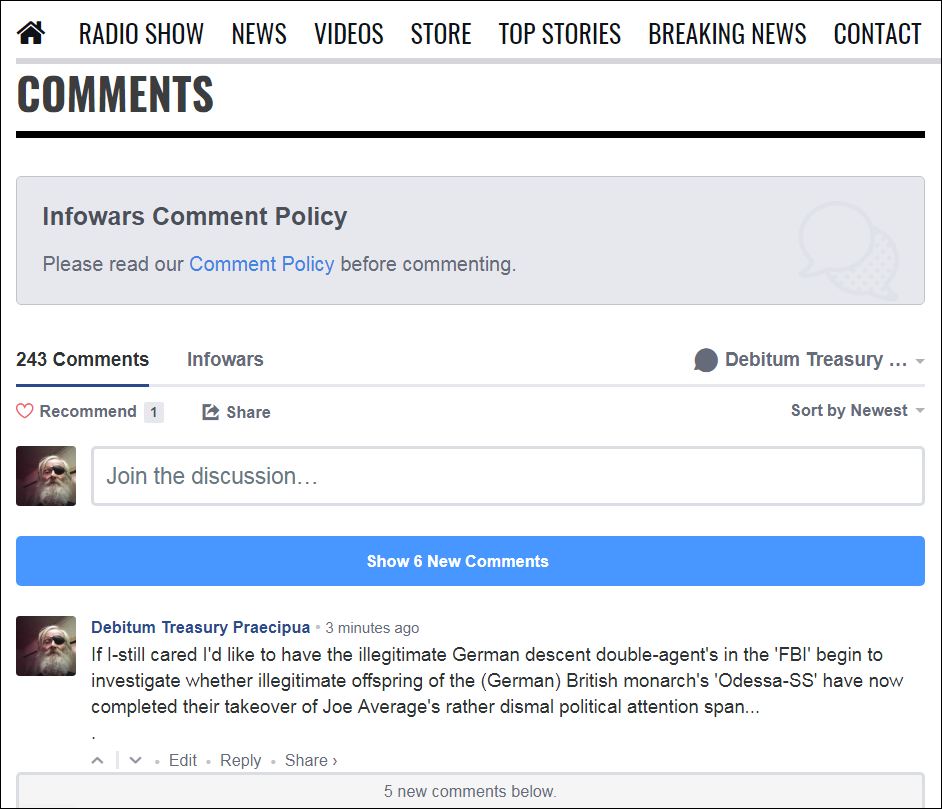This screenshot has height=809, width=942.
Task: Click the Share arrow icon
Action: (x=210, y=412)
